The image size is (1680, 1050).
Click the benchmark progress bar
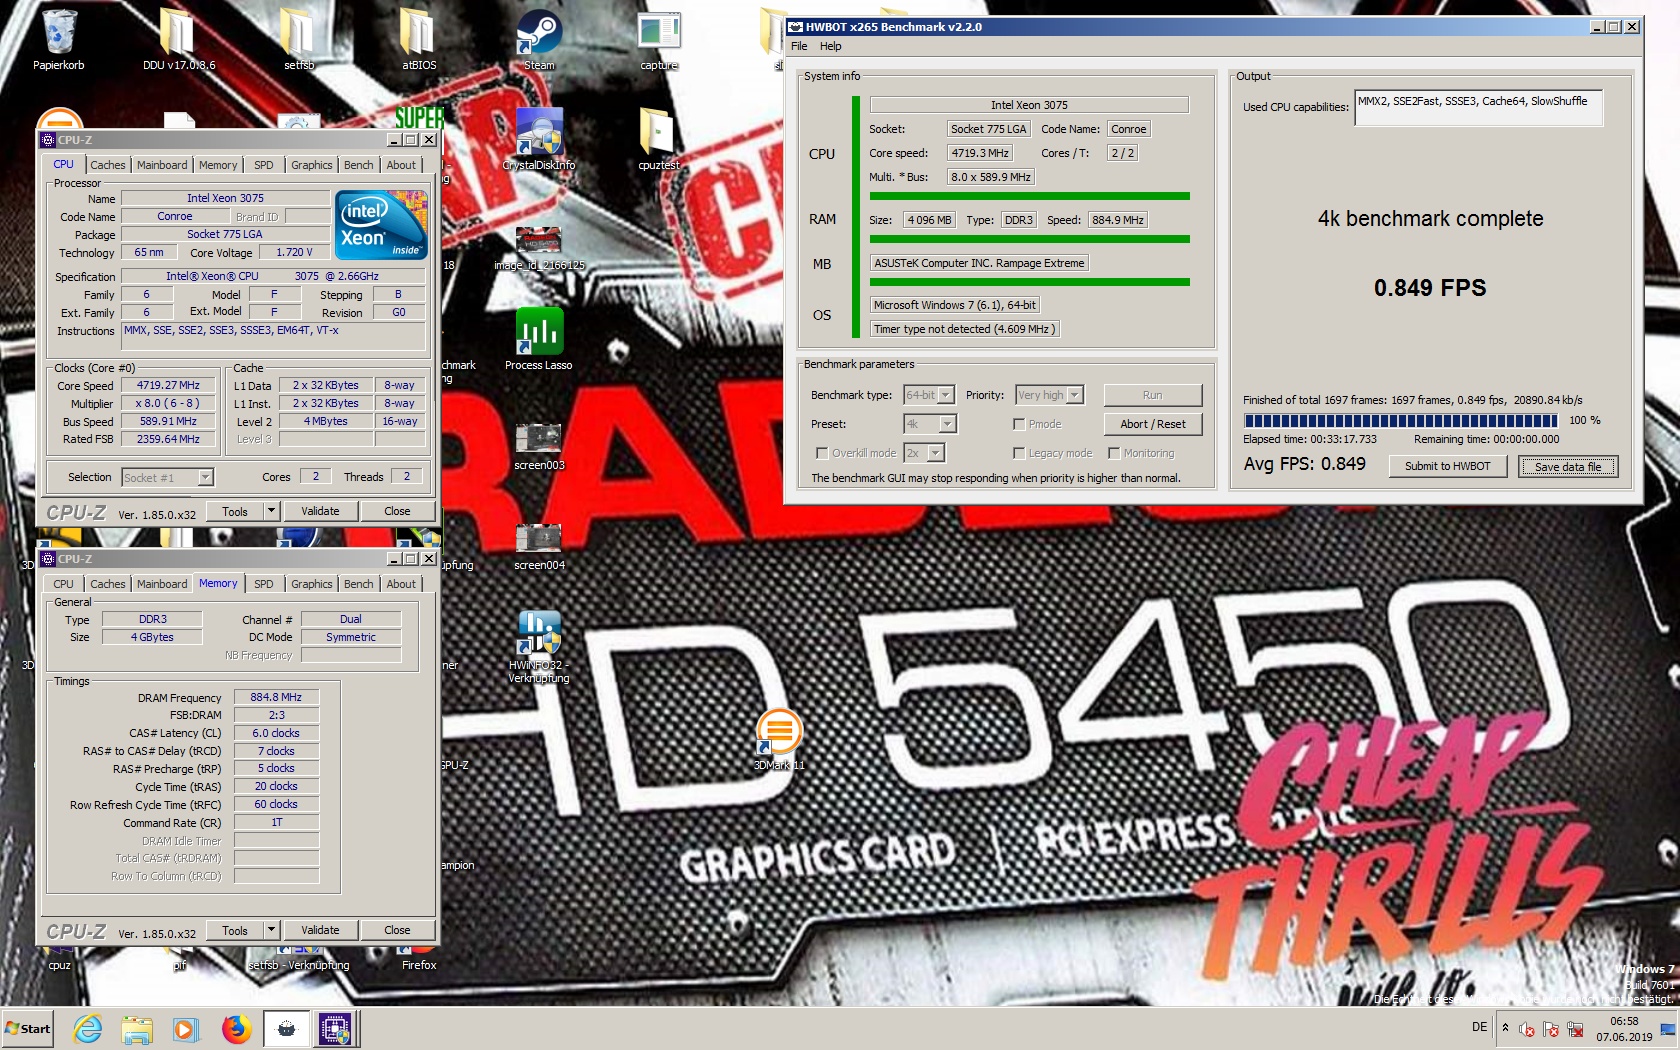coord(1400,420)
